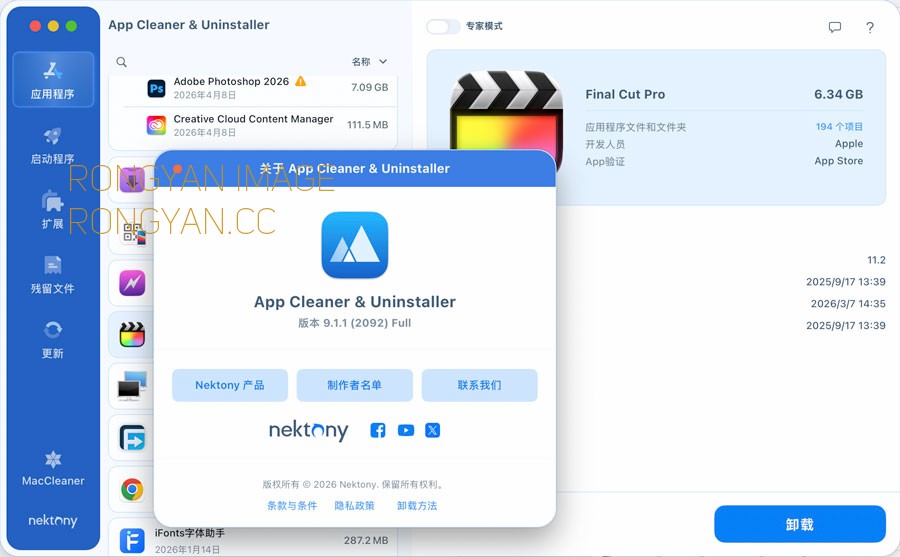Image resolution: width=900 pixels, height=557 pixels.
Task: Click the 11.2 version value
Action: [x=876, y=260]
